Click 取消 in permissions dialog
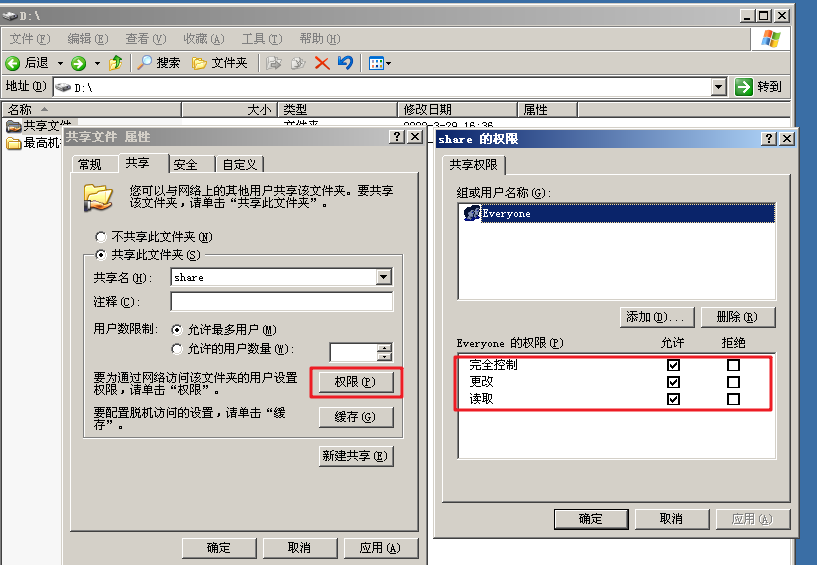Screen dimensions: 817x565 click(672, 519)
